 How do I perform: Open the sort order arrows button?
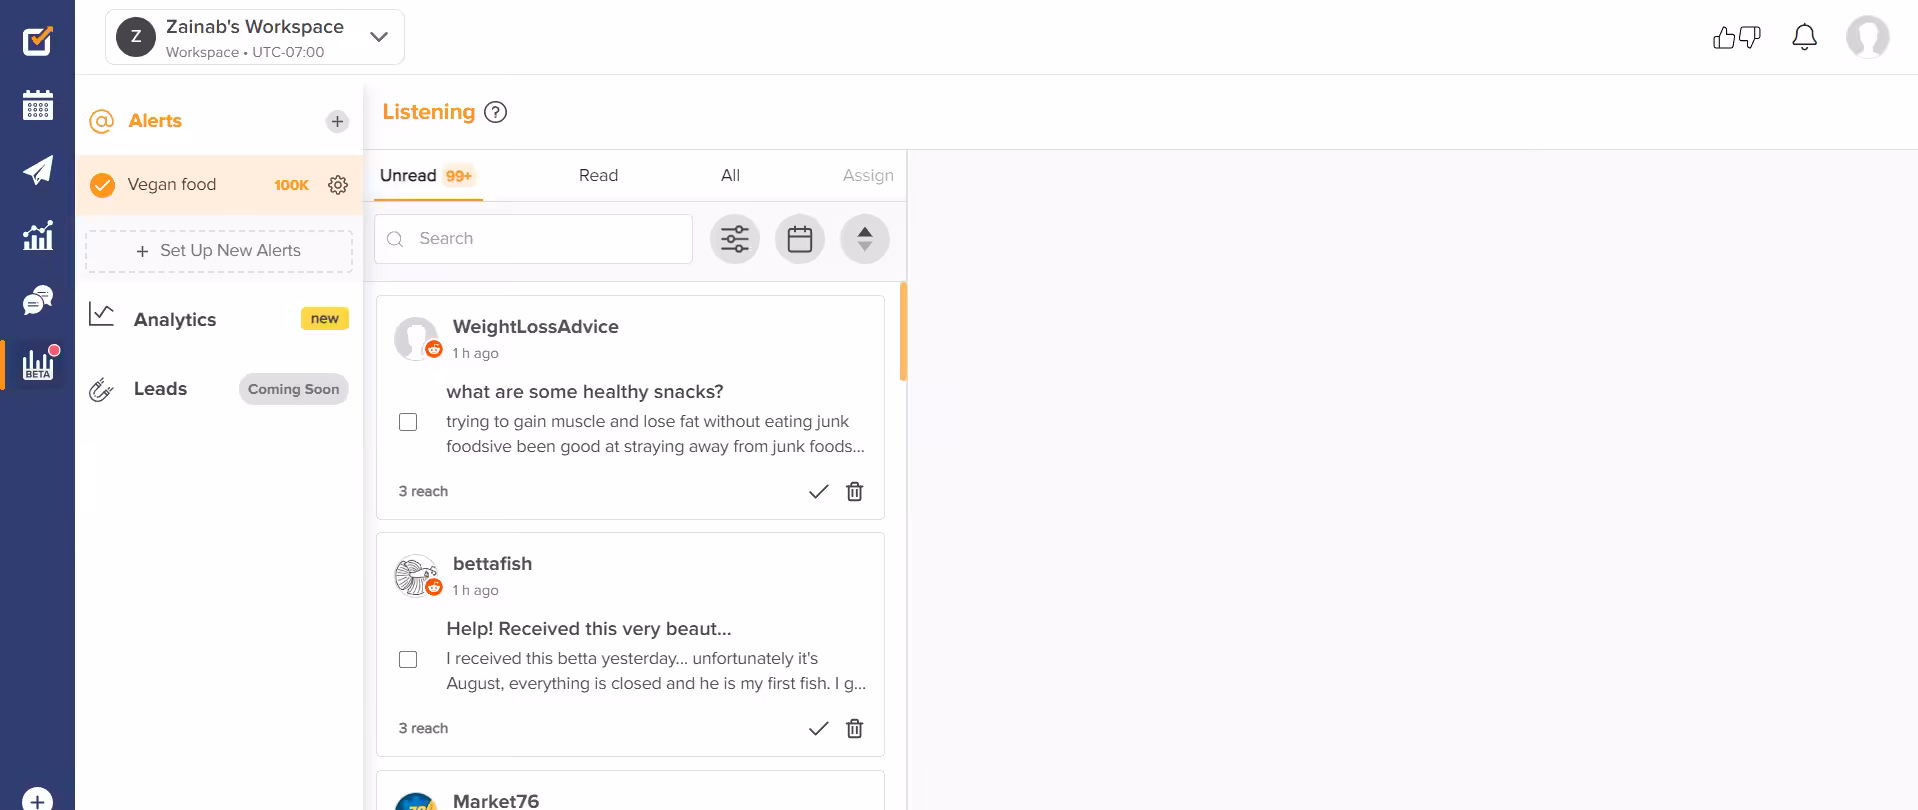[865, 239]
